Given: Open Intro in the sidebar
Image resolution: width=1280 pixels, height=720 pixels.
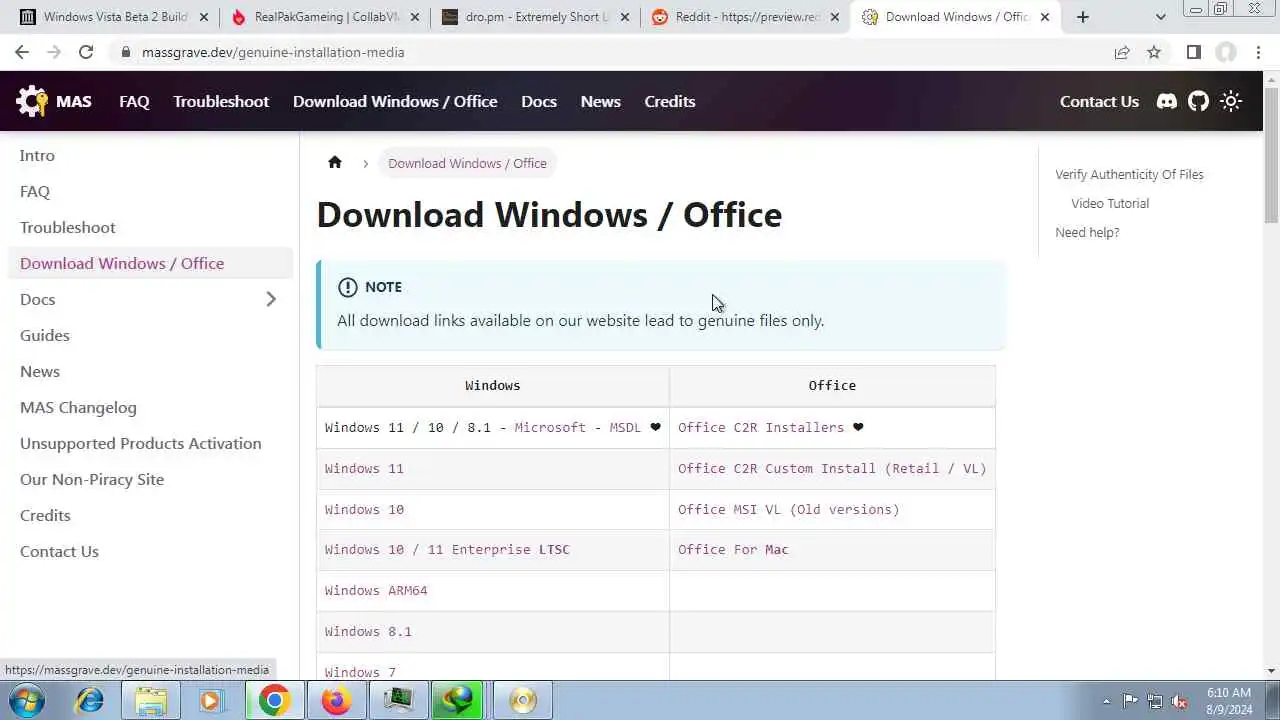Looking at the screenshot, I should click(150, 155).
